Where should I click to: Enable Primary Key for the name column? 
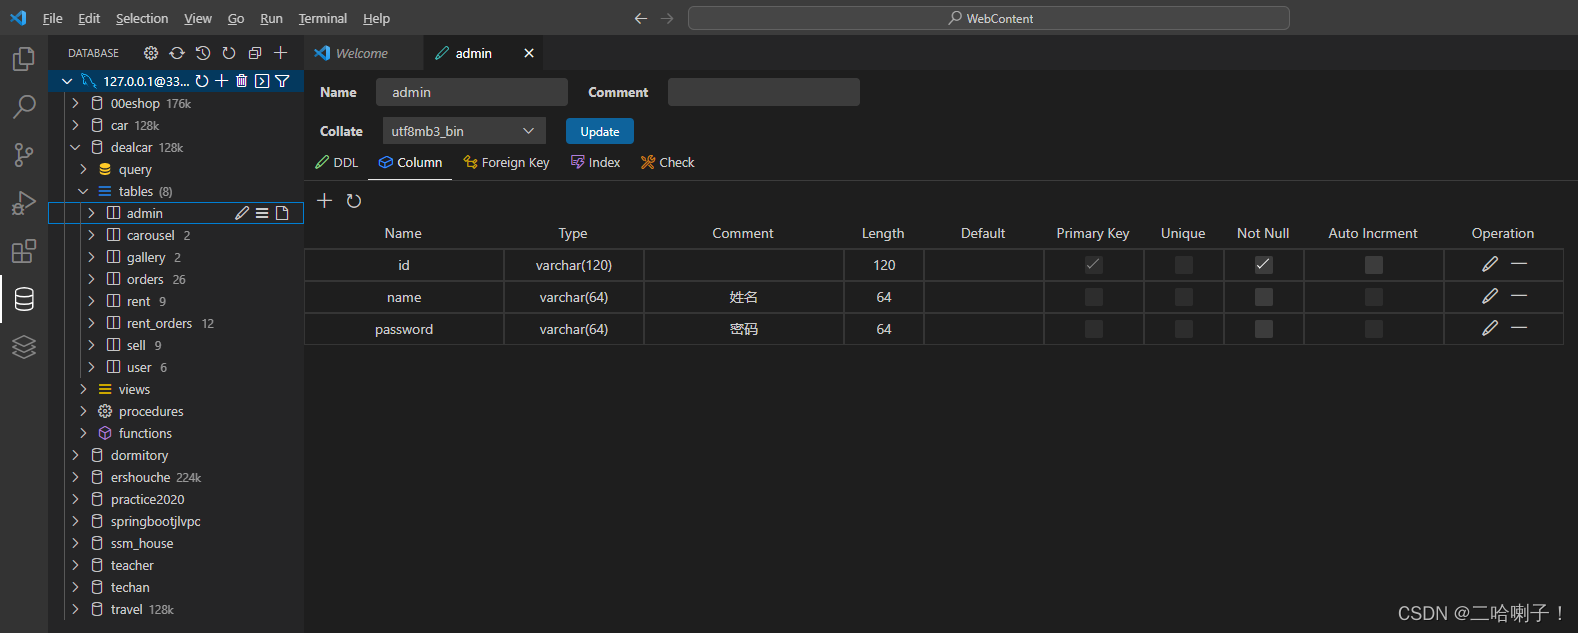[1093, 297]
